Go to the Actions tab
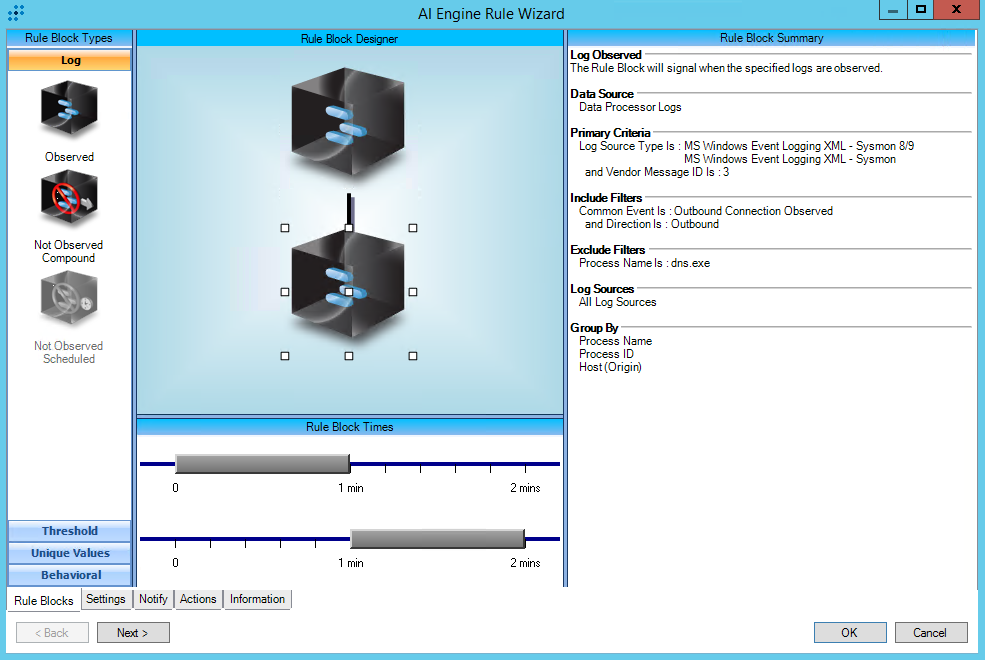 coord(198,599)
